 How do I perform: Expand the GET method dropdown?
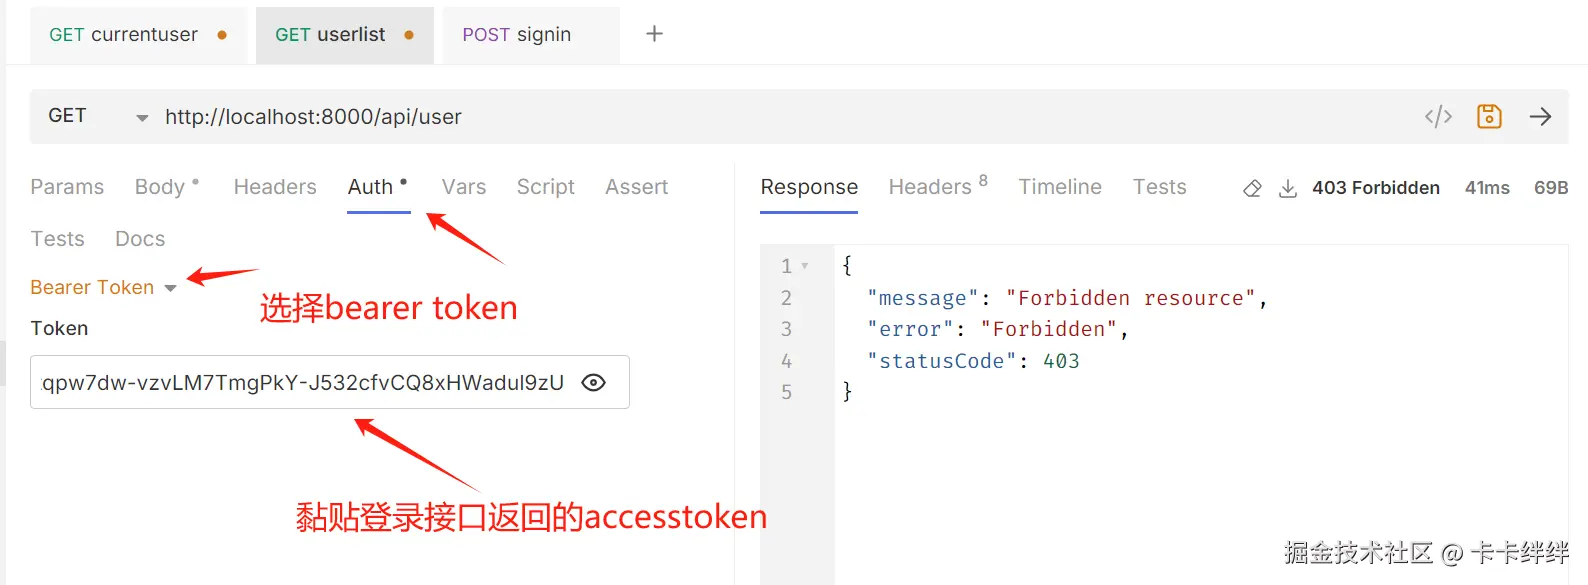pos(142,118)
